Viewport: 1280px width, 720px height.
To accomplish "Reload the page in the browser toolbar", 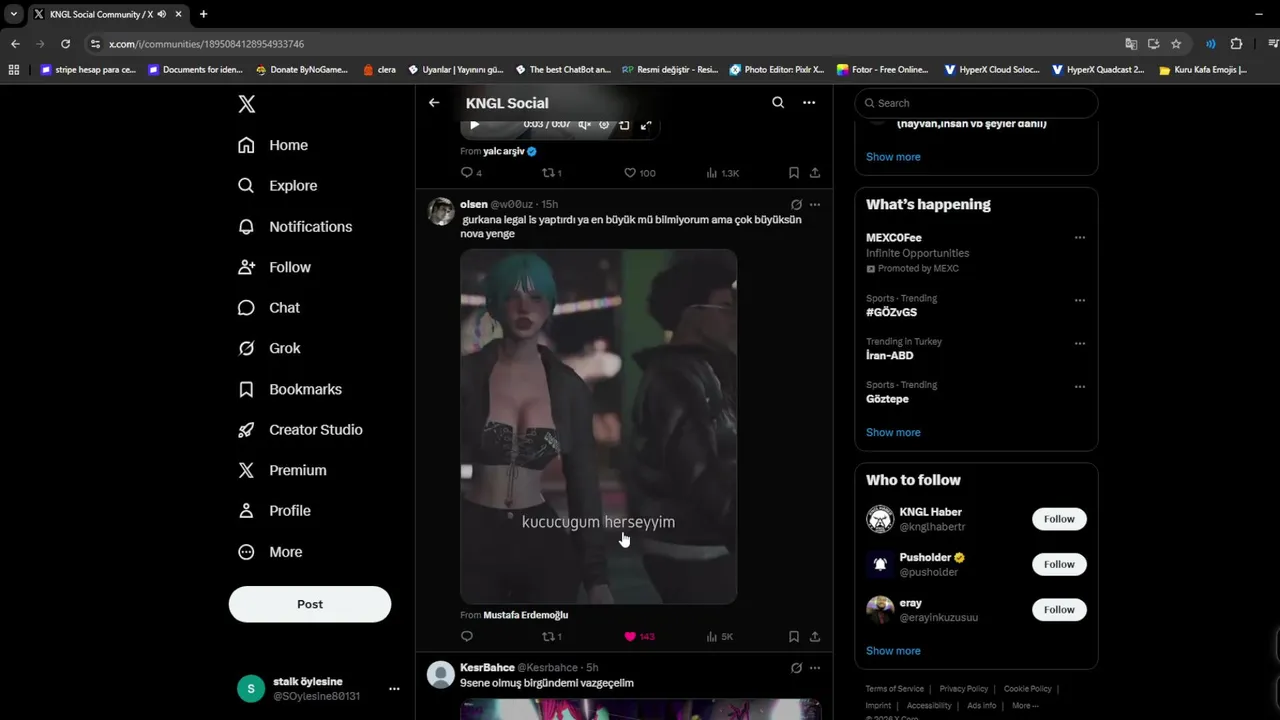I will click(x=66, y=44).
